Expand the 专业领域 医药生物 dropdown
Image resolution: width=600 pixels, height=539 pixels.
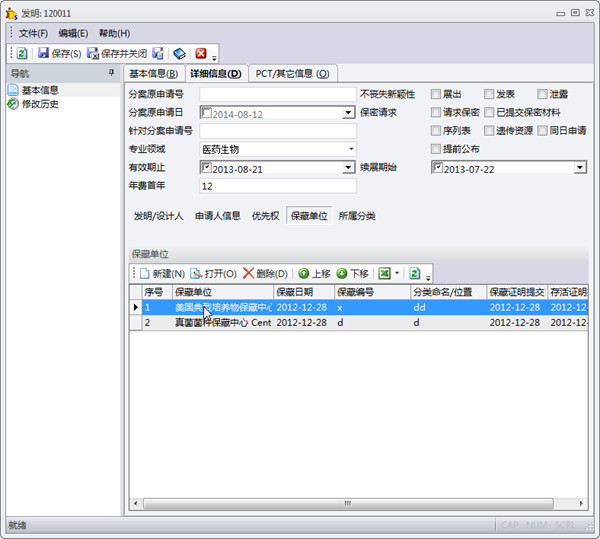[351, 149]
